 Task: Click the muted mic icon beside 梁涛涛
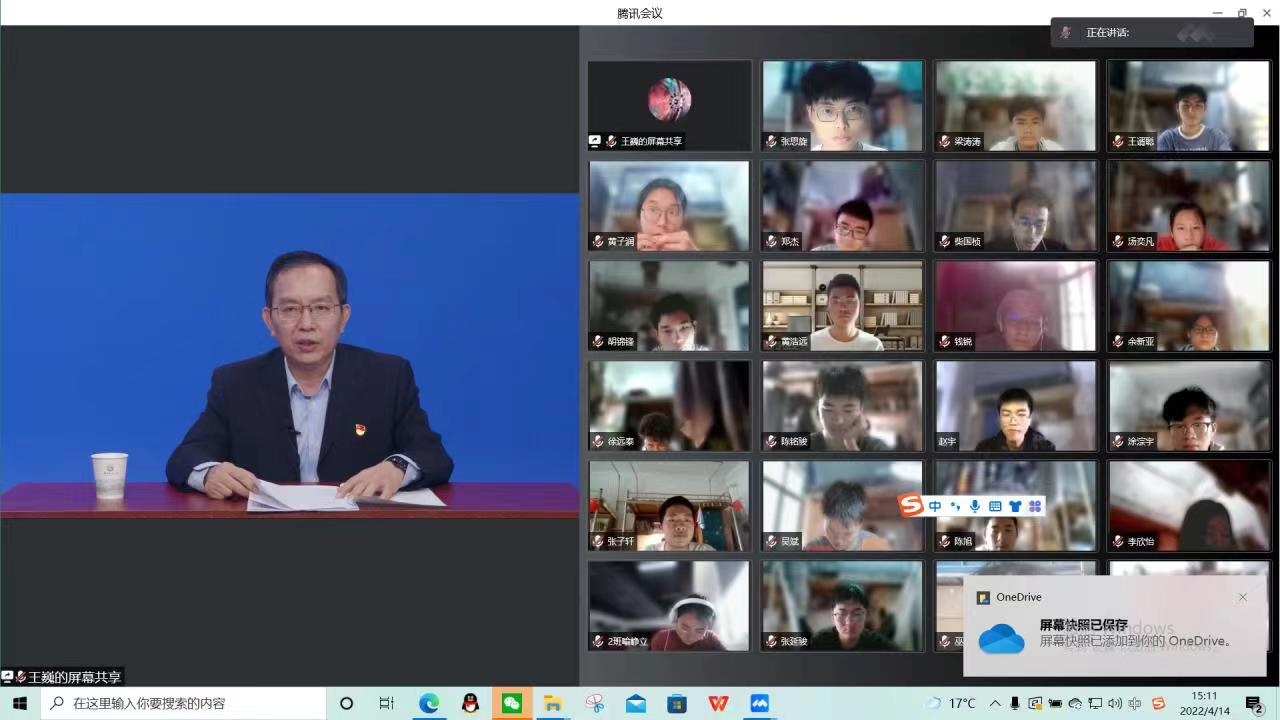(x=942, y=141)
